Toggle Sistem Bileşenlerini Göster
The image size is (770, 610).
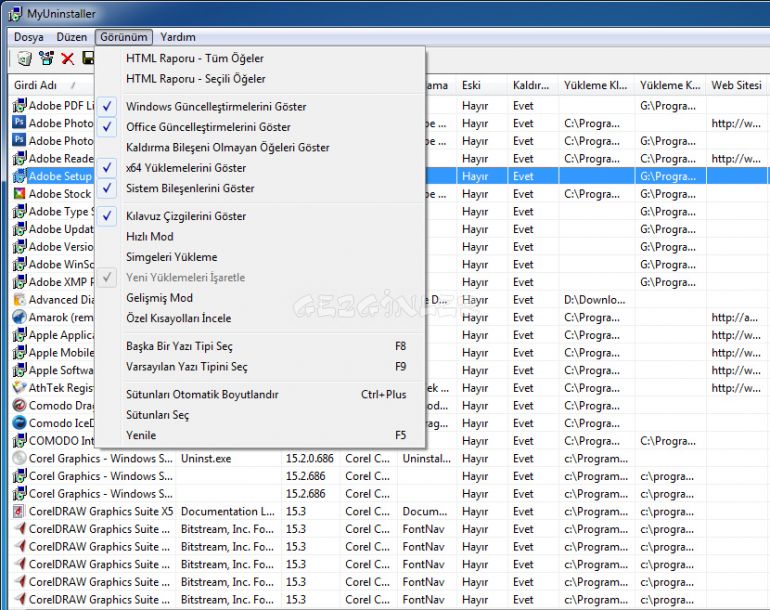click(260, 188)
